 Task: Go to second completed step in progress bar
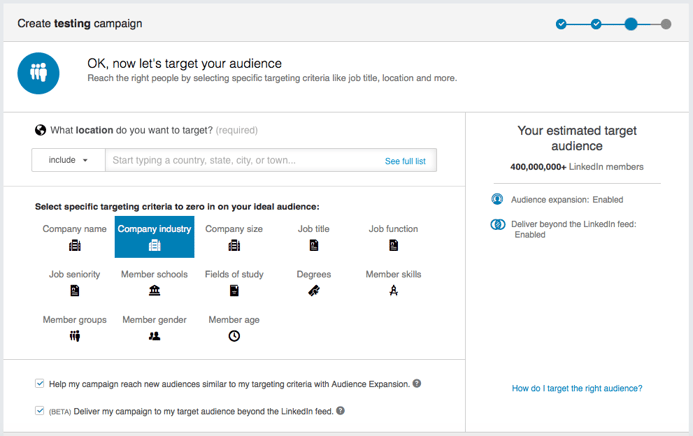596,24
